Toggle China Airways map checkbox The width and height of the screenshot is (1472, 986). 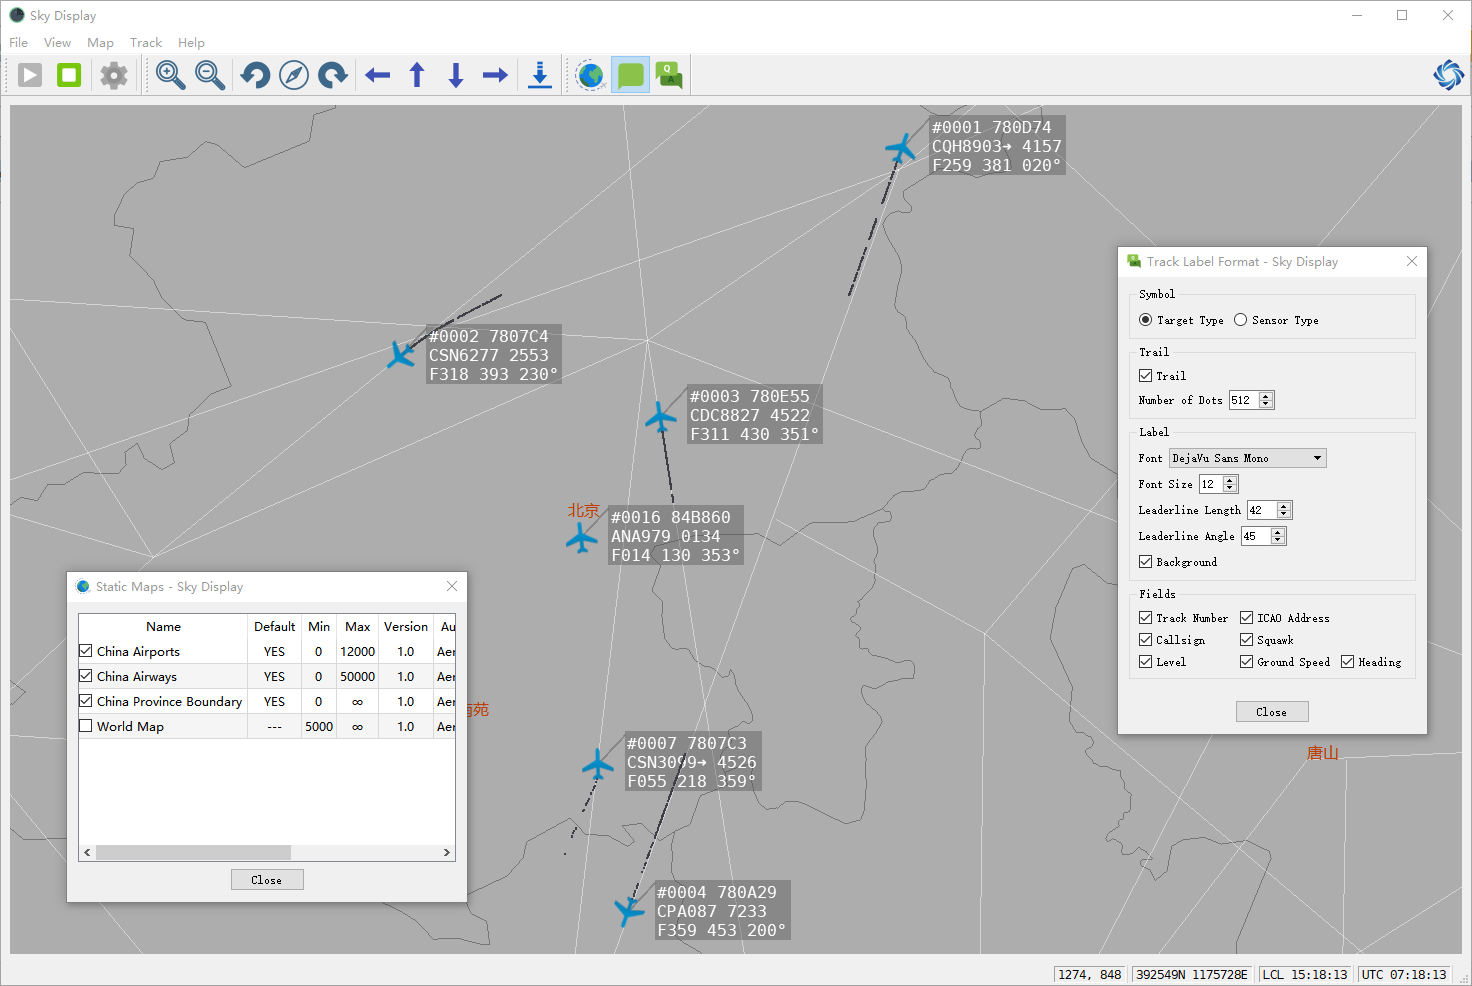(x=86, y=676)
